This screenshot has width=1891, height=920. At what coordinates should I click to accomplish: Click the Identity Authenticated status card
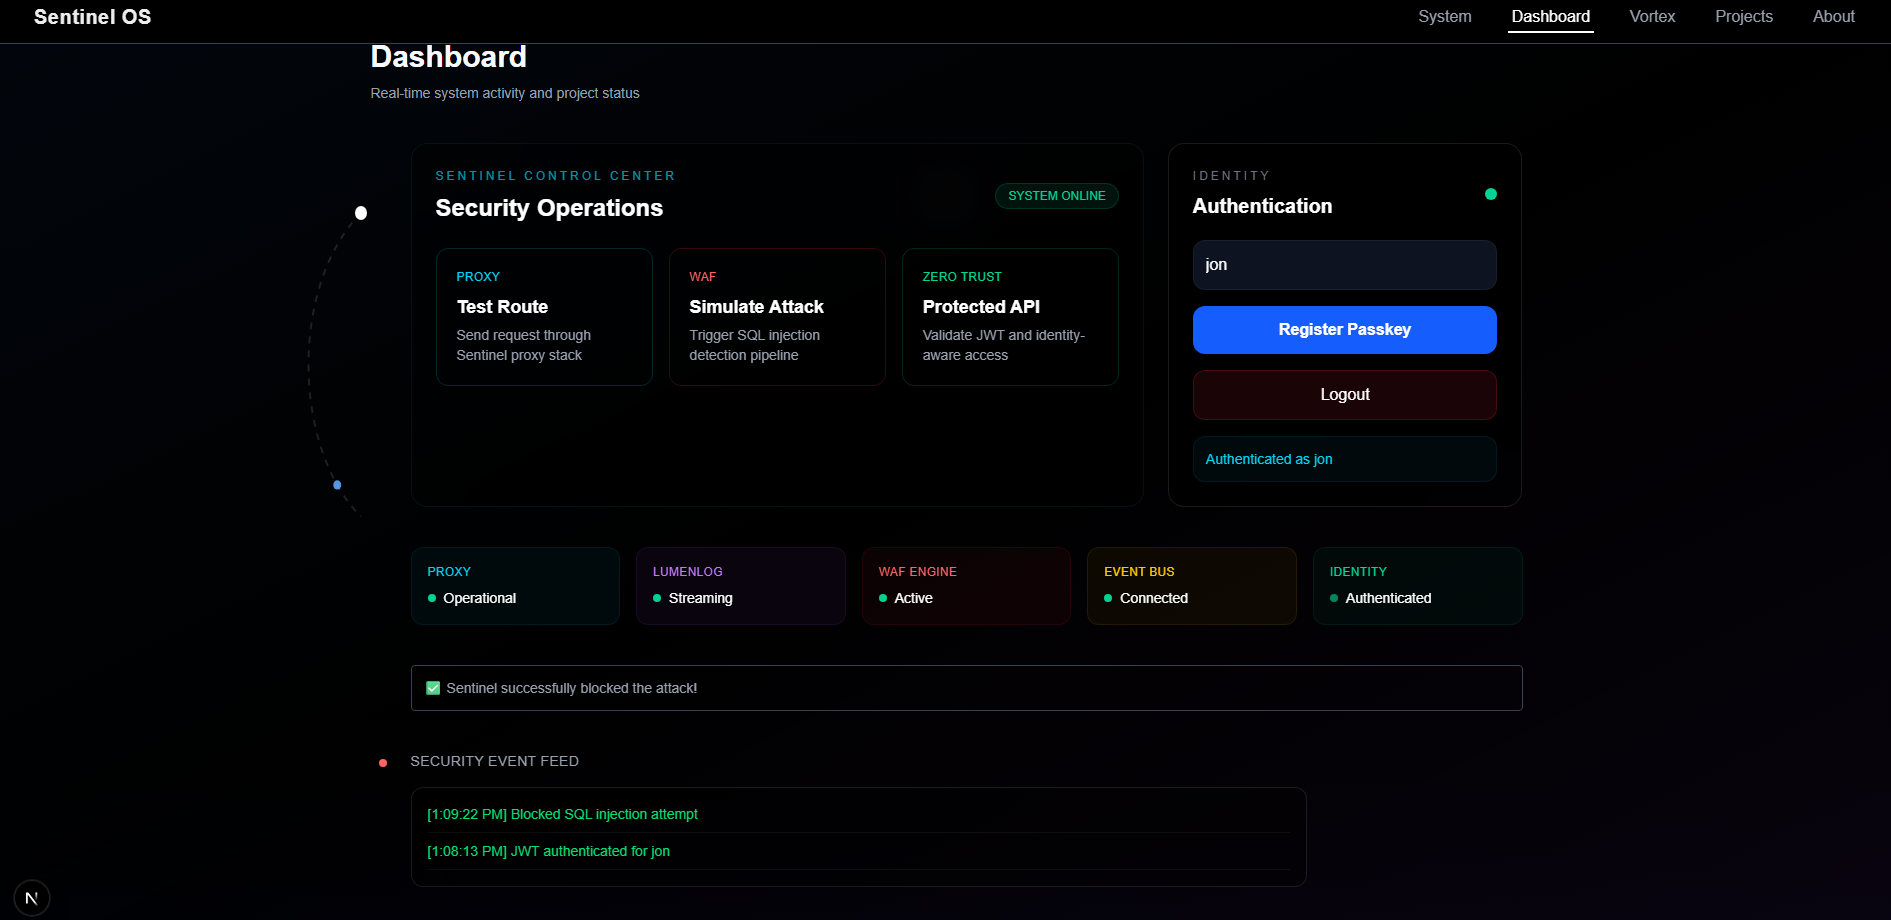coord(1418,586)
